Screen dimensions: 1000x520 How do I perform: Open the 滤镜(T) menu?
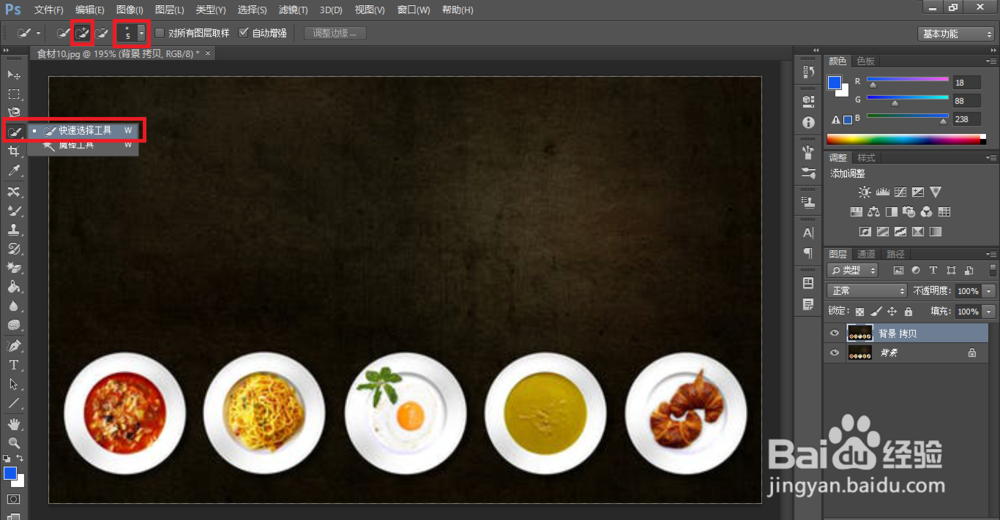(293, 10)
